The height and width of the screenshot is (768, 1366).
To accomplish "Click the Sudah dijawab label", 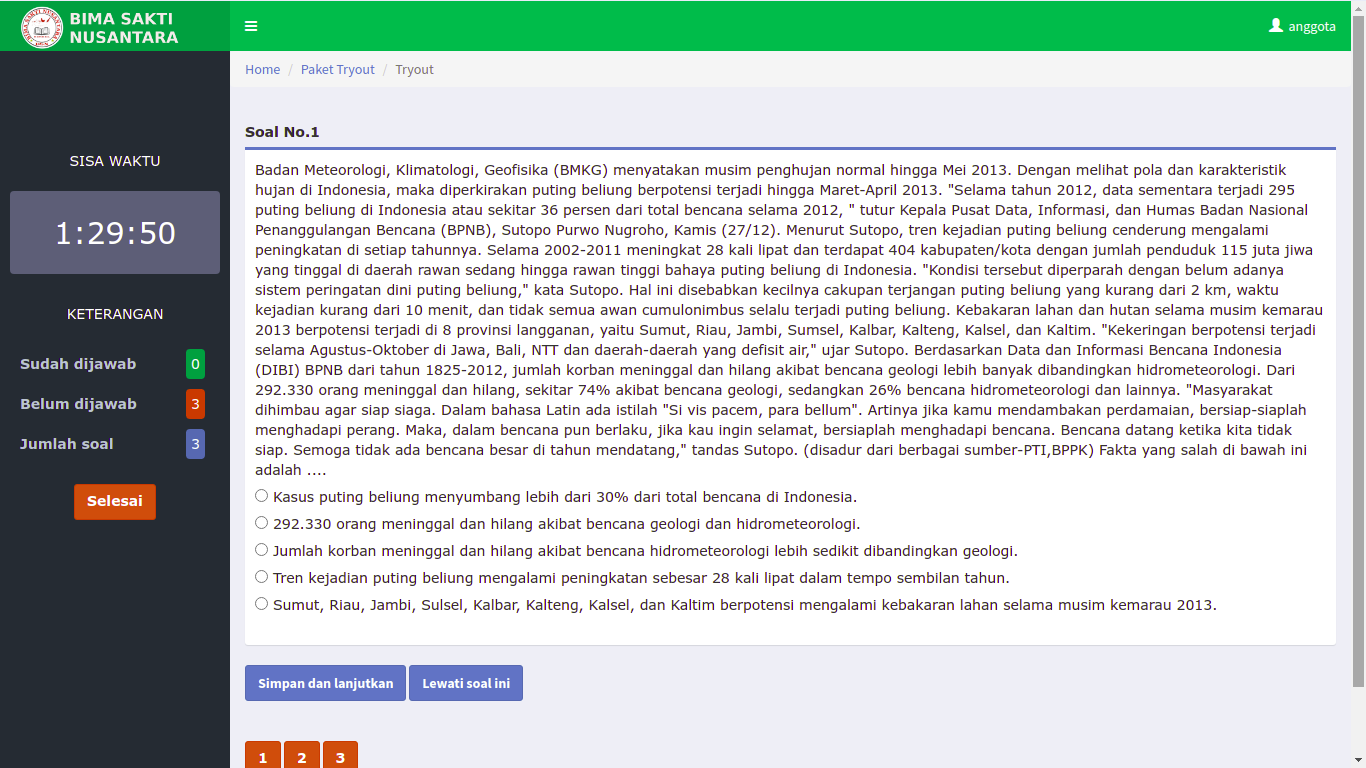I will 78,364.
